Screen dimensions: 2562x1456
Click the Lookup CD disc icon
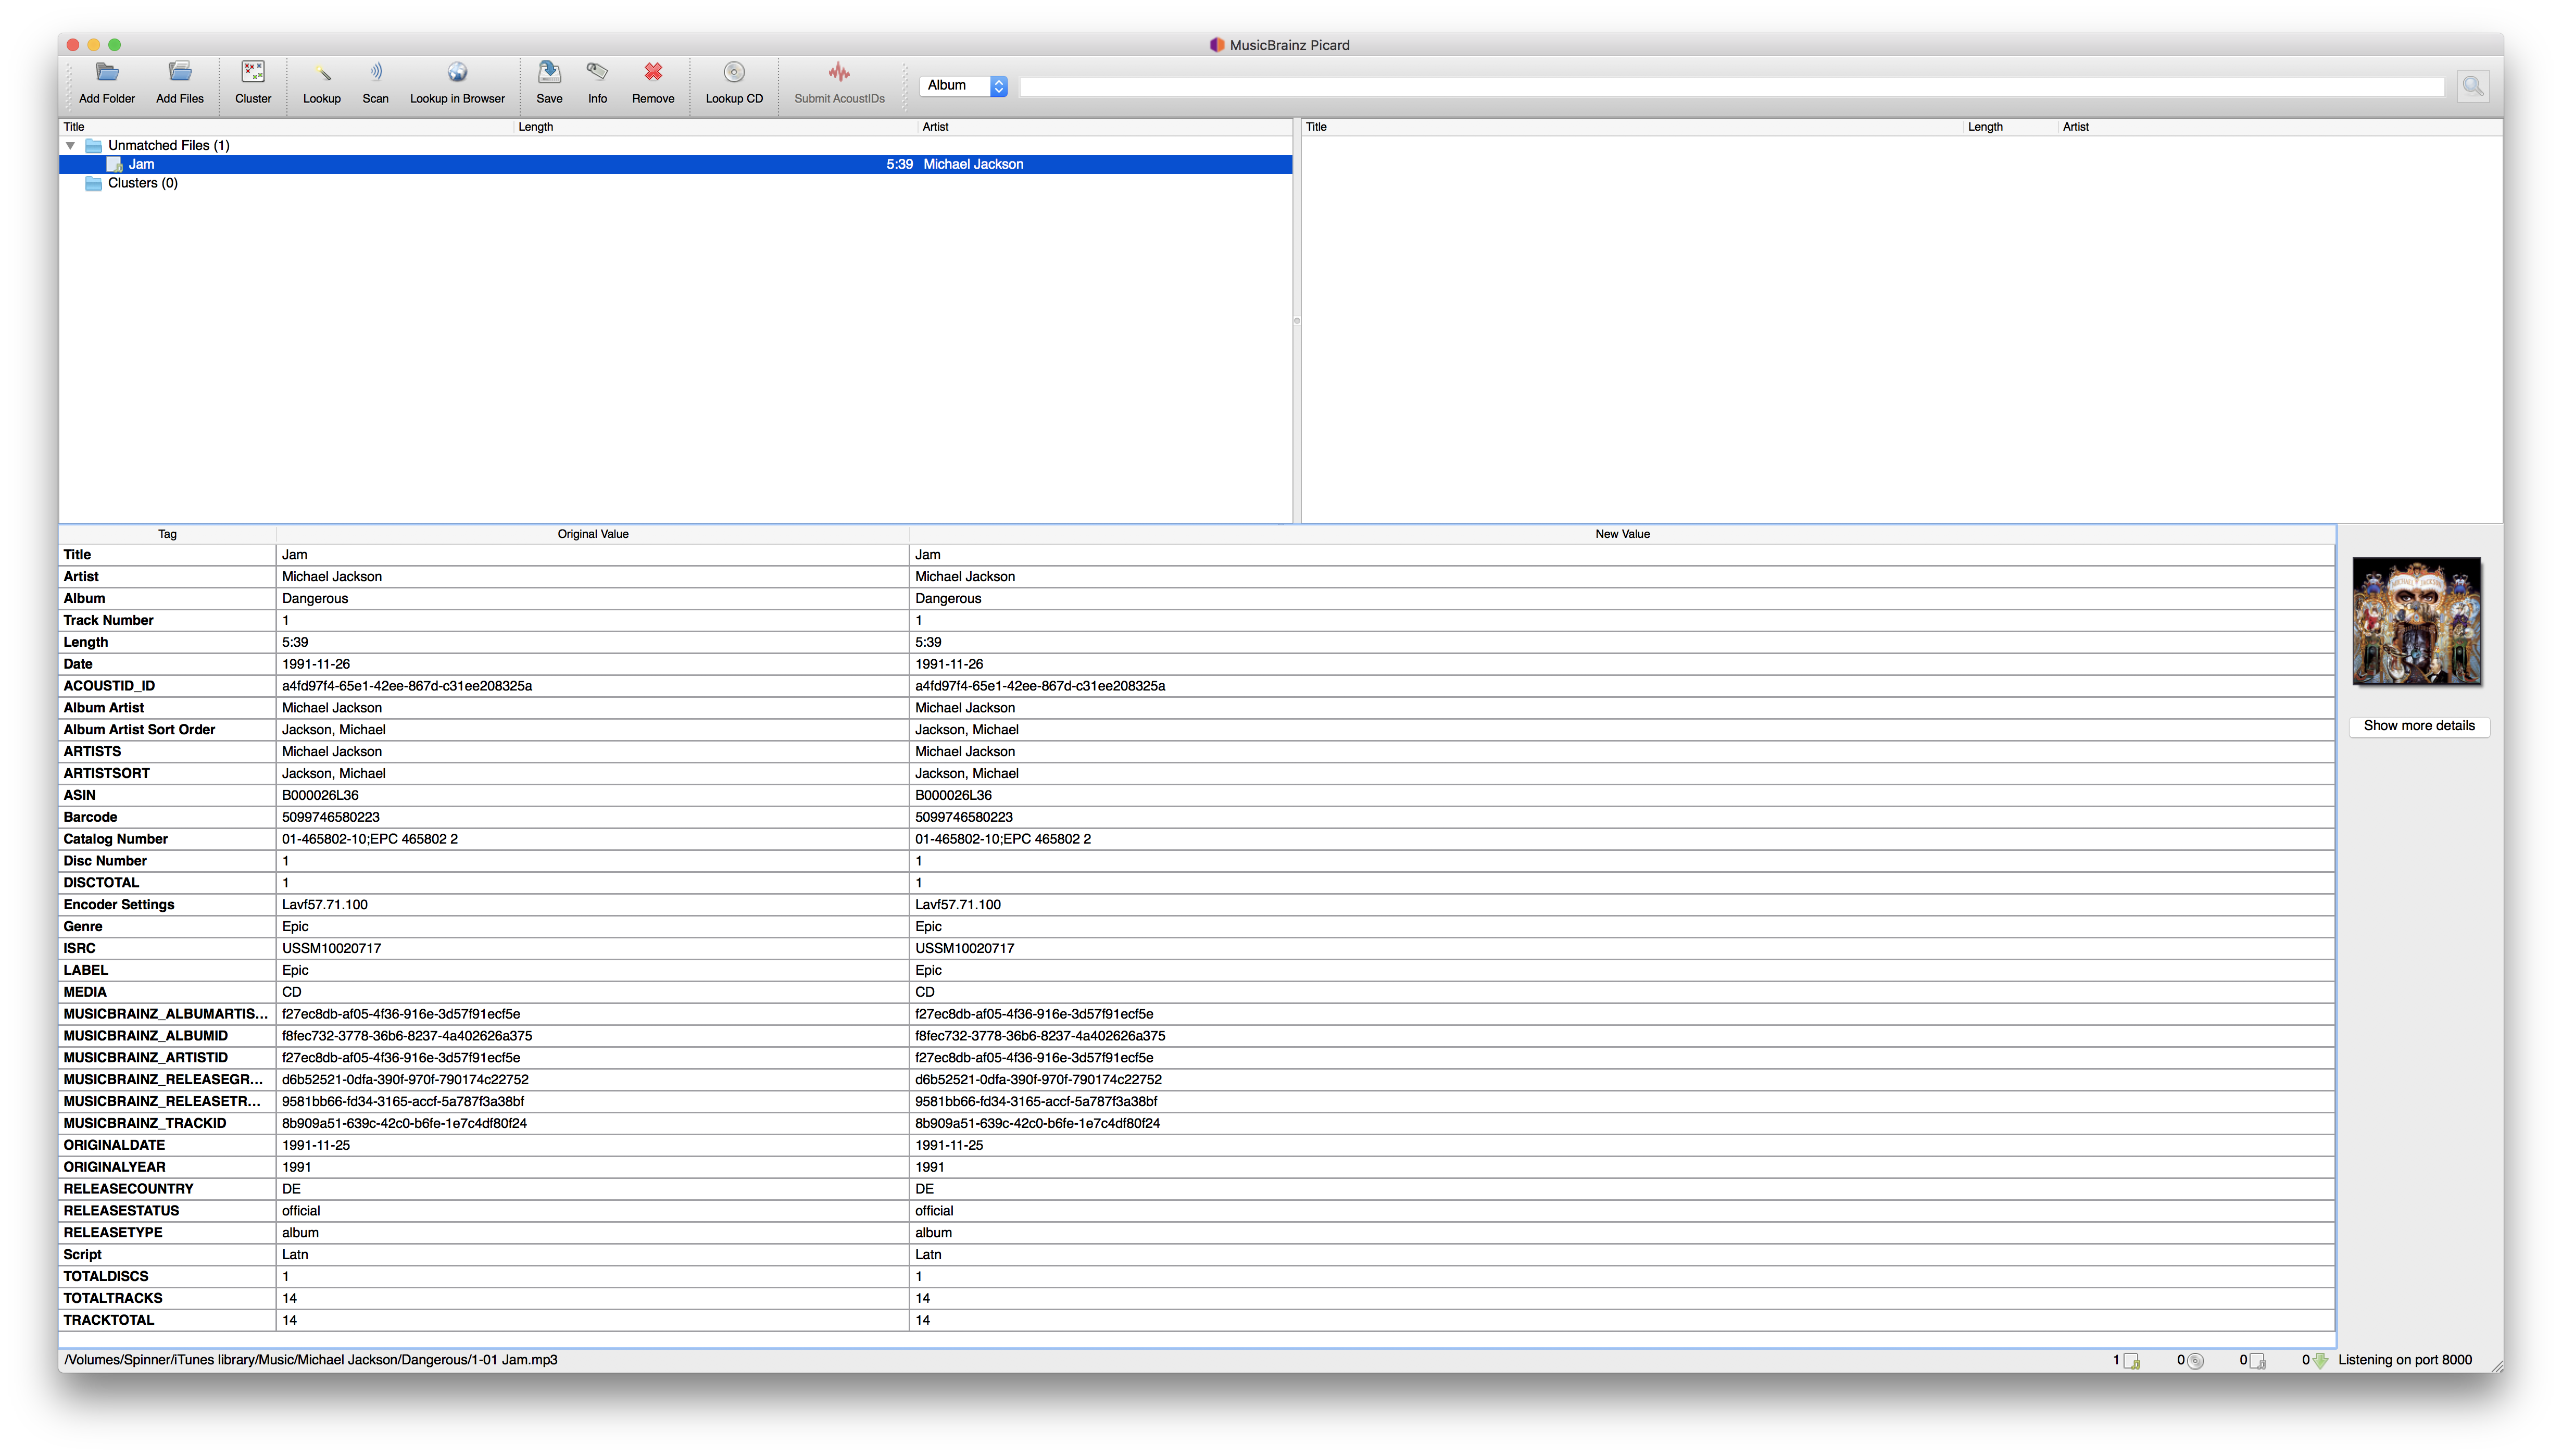(x=734, y=73)
